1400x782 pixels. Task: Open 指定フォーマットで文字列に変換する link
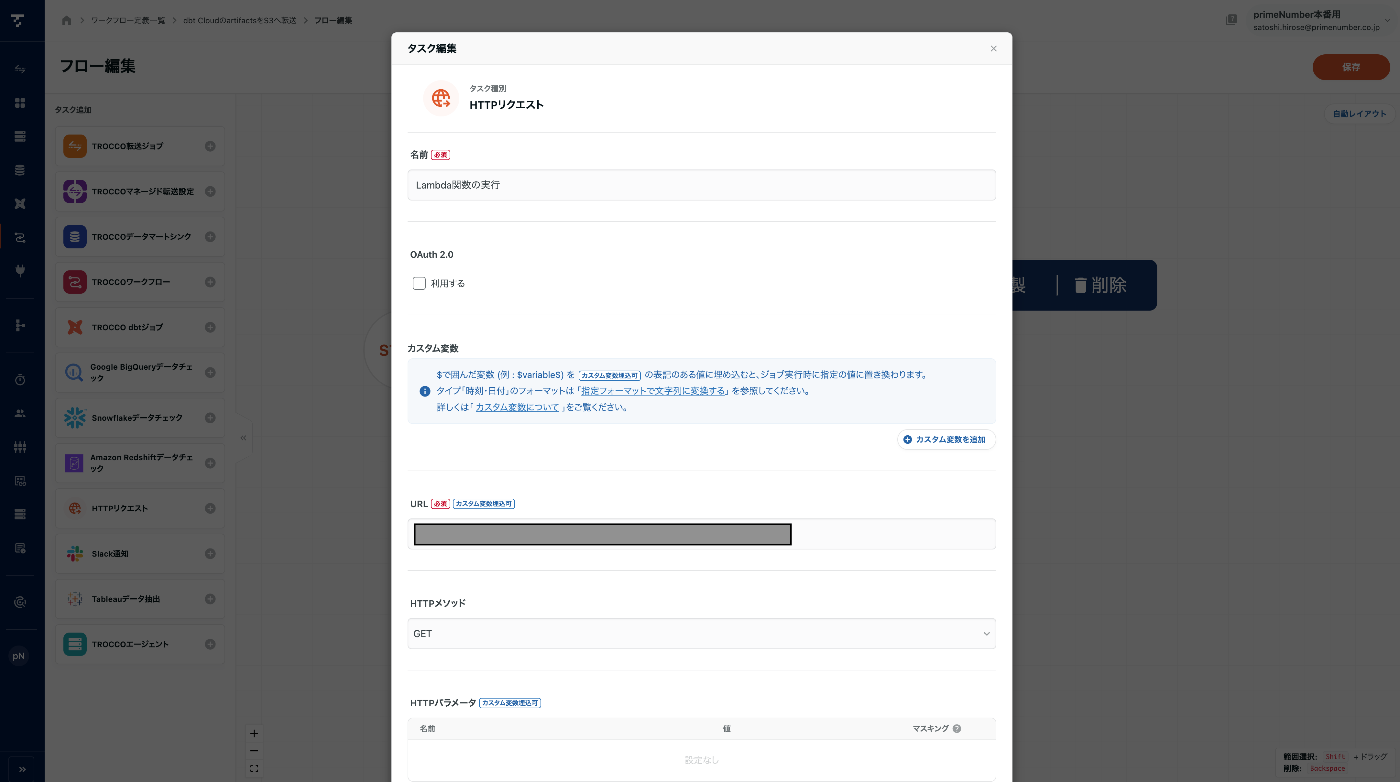coord(654,391)
